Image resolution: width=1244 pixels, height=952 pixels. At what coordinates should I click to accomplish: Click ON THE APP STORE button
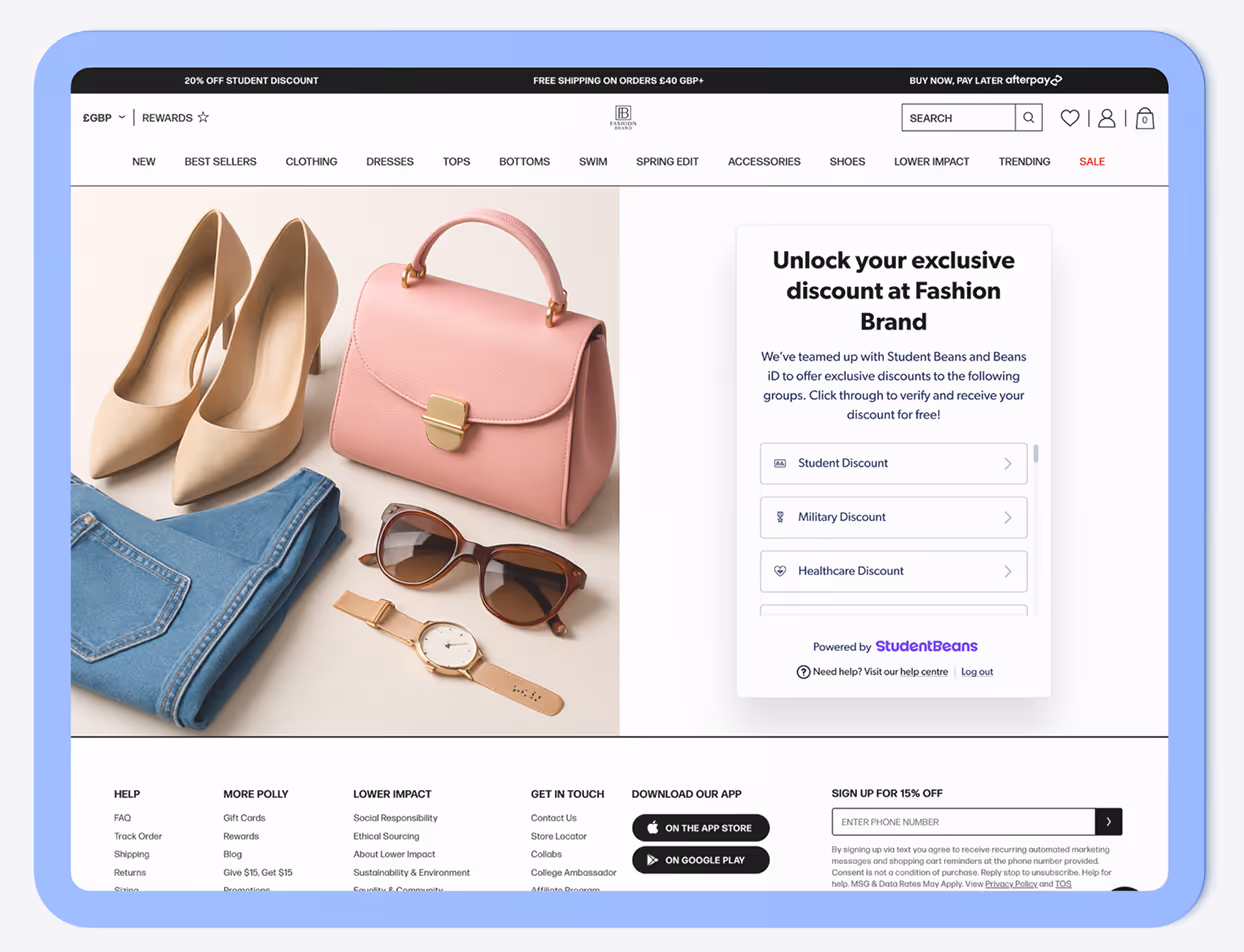pyautogui.click(x=700, y=828)
